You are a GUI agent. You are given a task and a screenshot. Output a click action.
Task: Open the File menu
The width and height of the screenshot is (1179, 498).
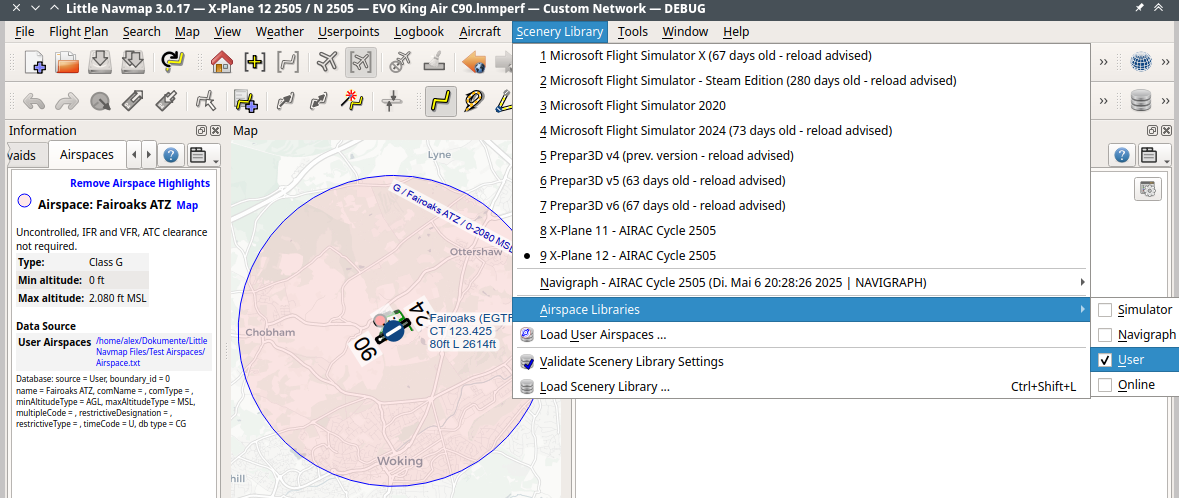point(24,32)
